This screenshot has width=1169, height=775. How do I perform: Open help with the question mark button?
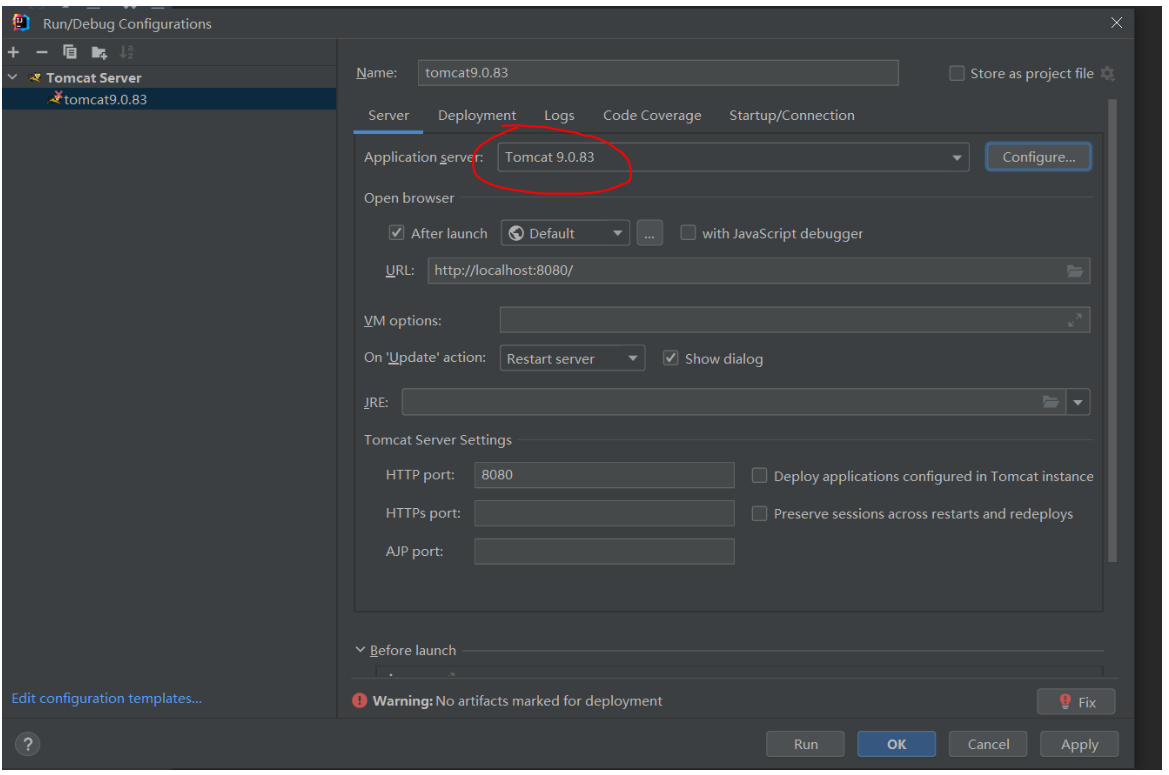[x=28, y=744]
